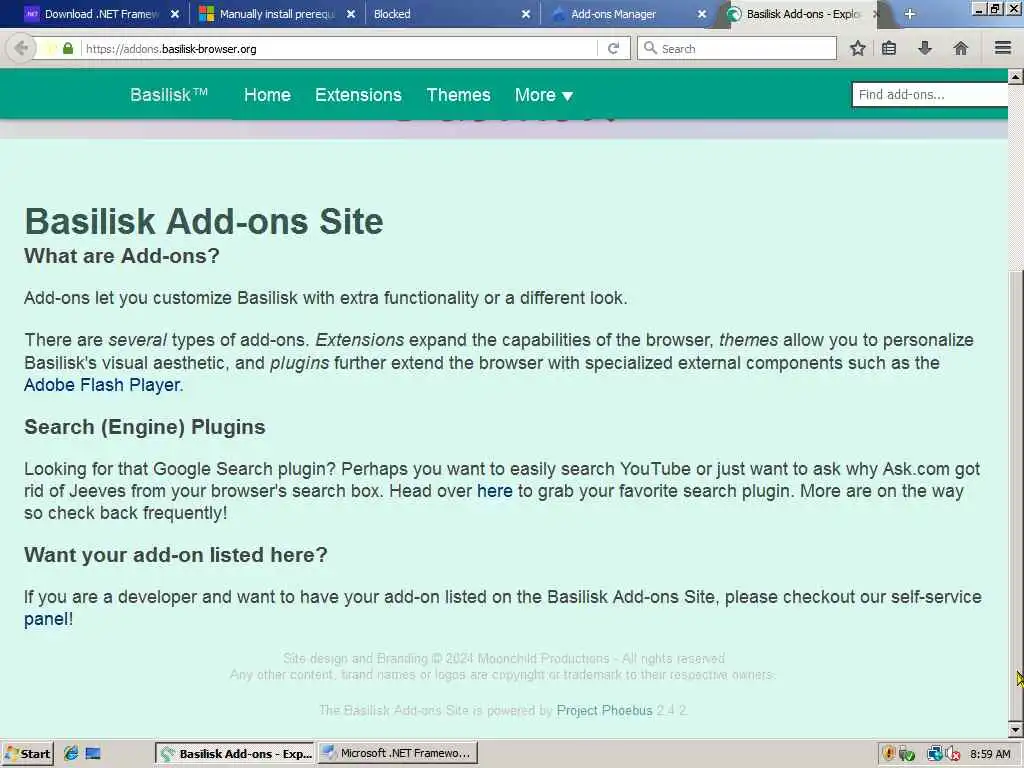Click the 'What are Add-ons?' heading
The height and width of the screenshot is (768, 1024).
[122, 255]
